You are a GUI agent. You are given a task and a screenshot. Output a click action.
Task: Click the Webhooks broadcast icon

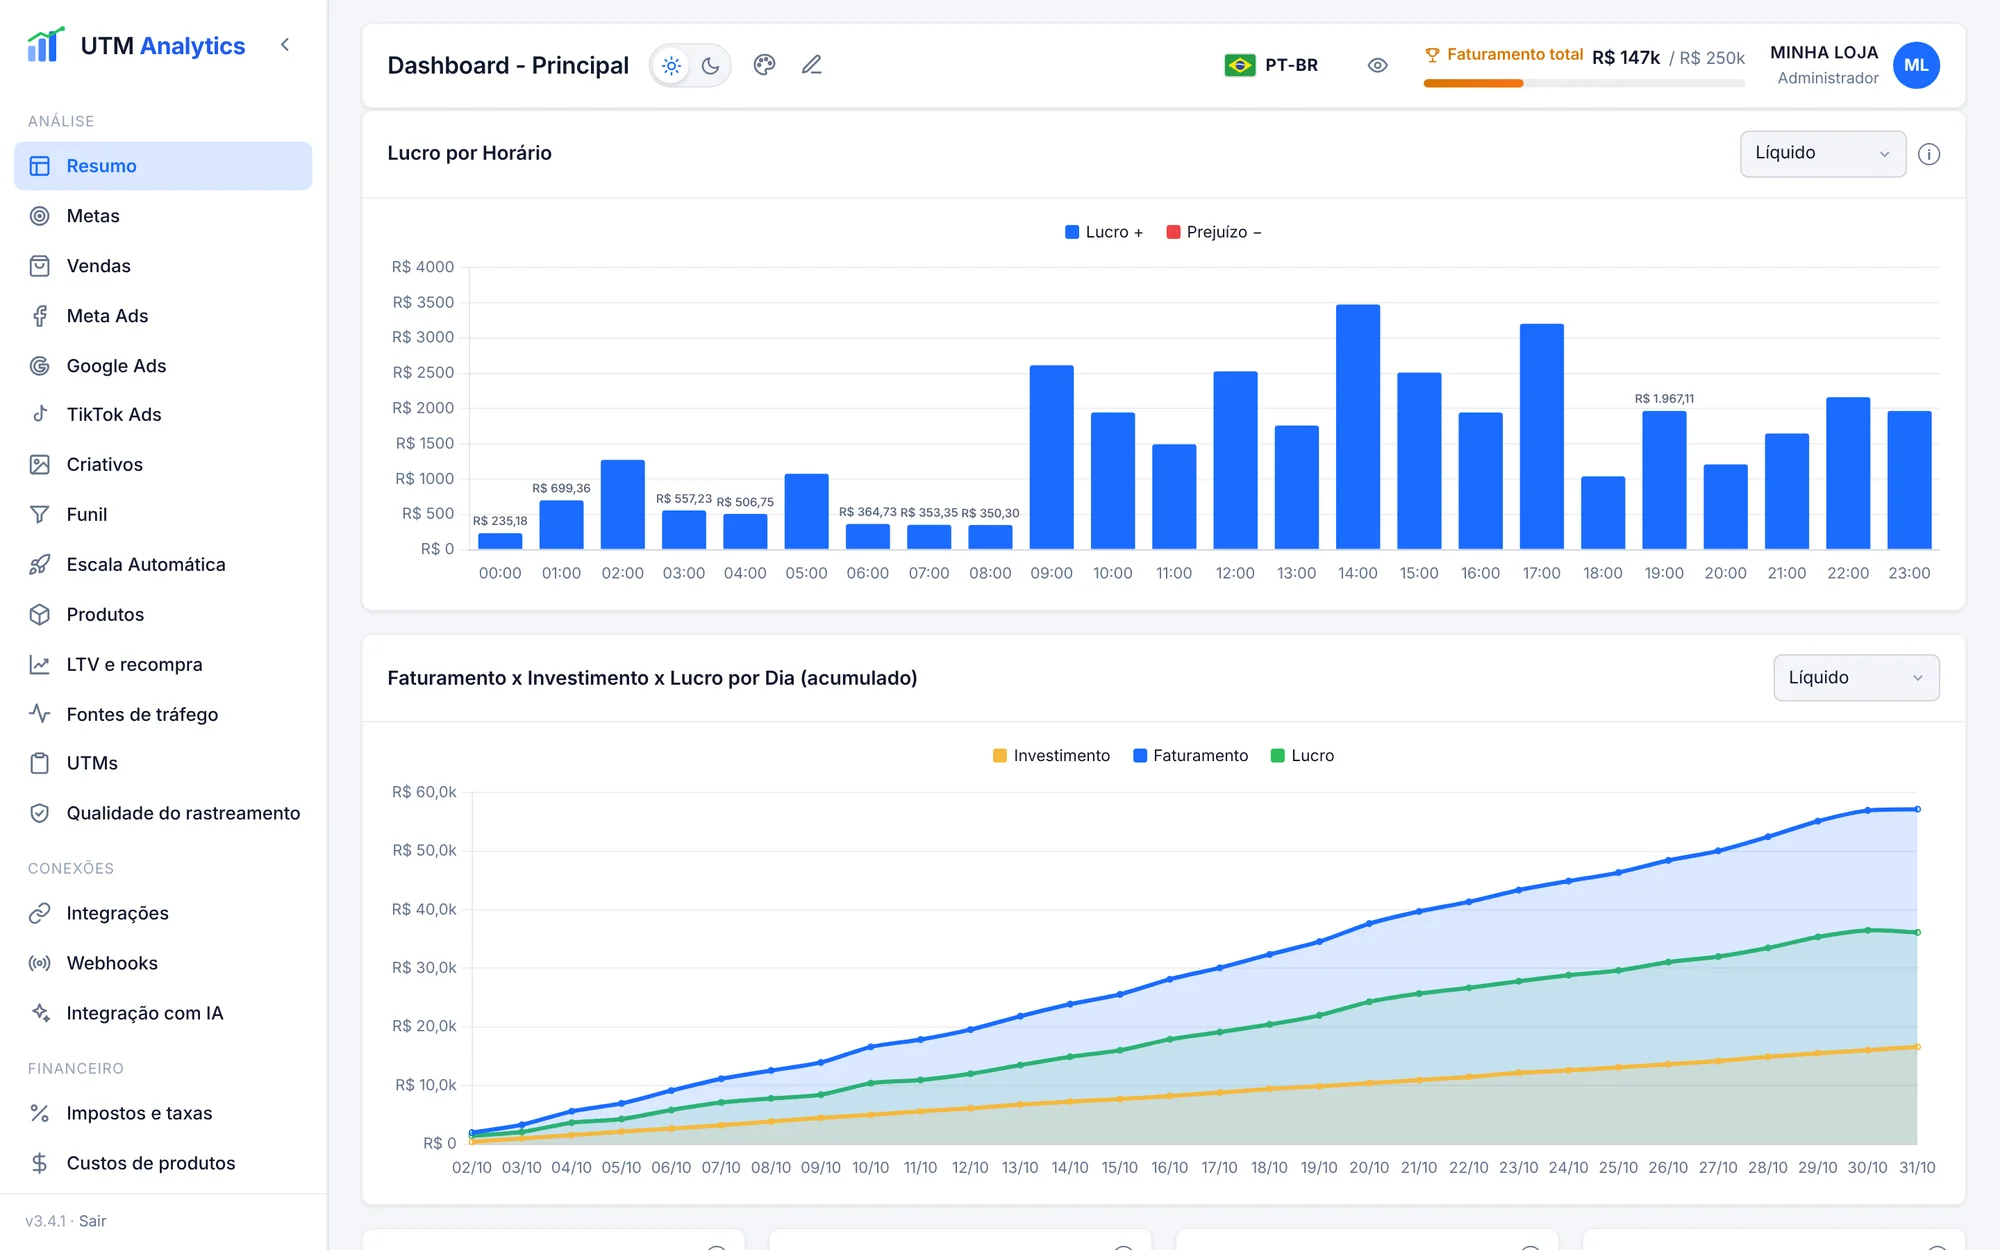40,963
